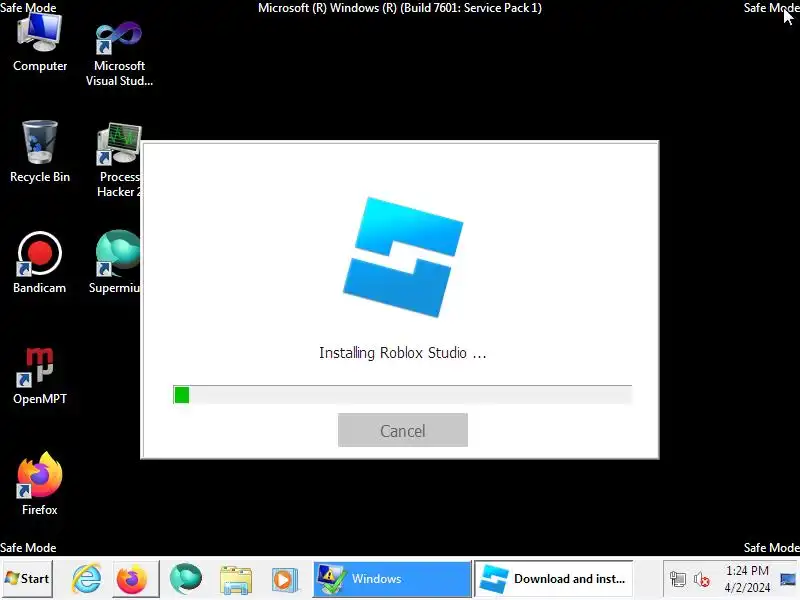800x600 pixels.
Task: Select the OpenMPT desktop shortcut
Action: click(x=40, y=375)
